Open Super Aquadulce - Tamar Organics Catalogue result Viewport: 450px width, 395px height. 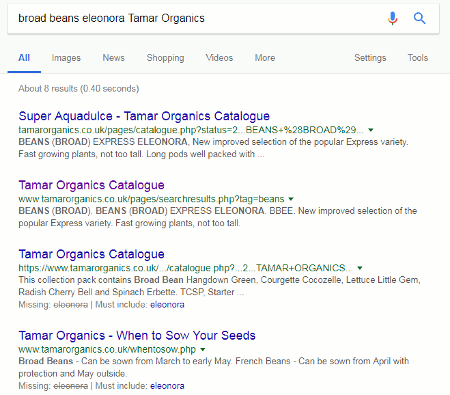click(144, 116)
